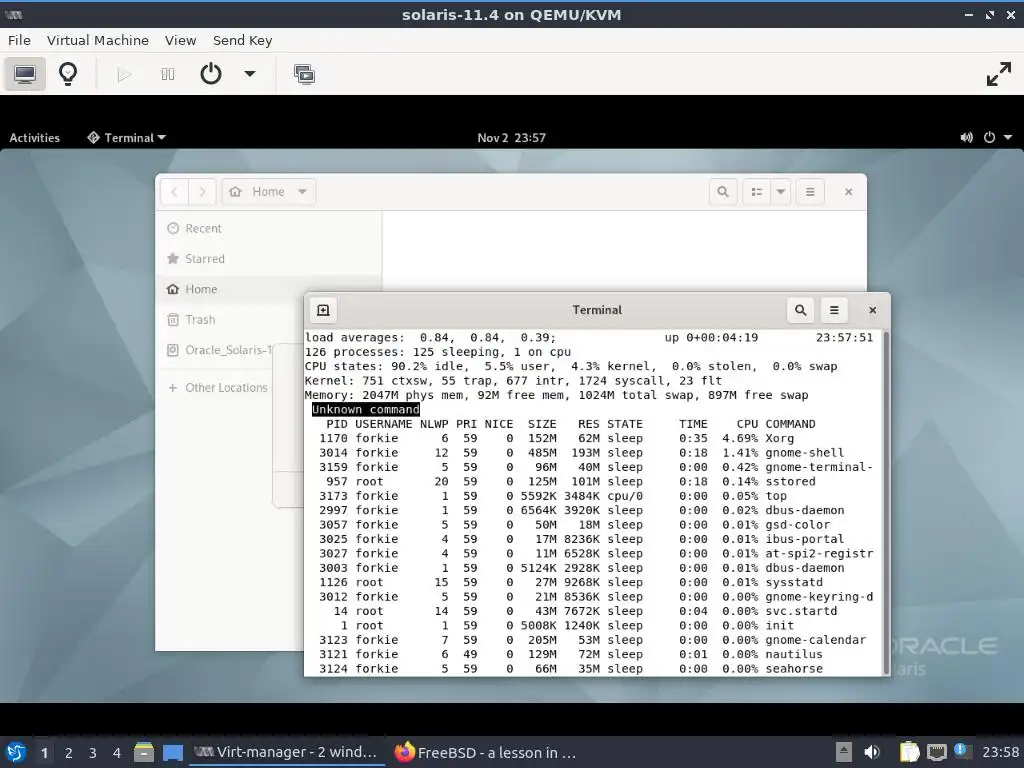Open the Virtual Machine menu
The width and height of the screenshot is (1024, 768).
(97, 40)
